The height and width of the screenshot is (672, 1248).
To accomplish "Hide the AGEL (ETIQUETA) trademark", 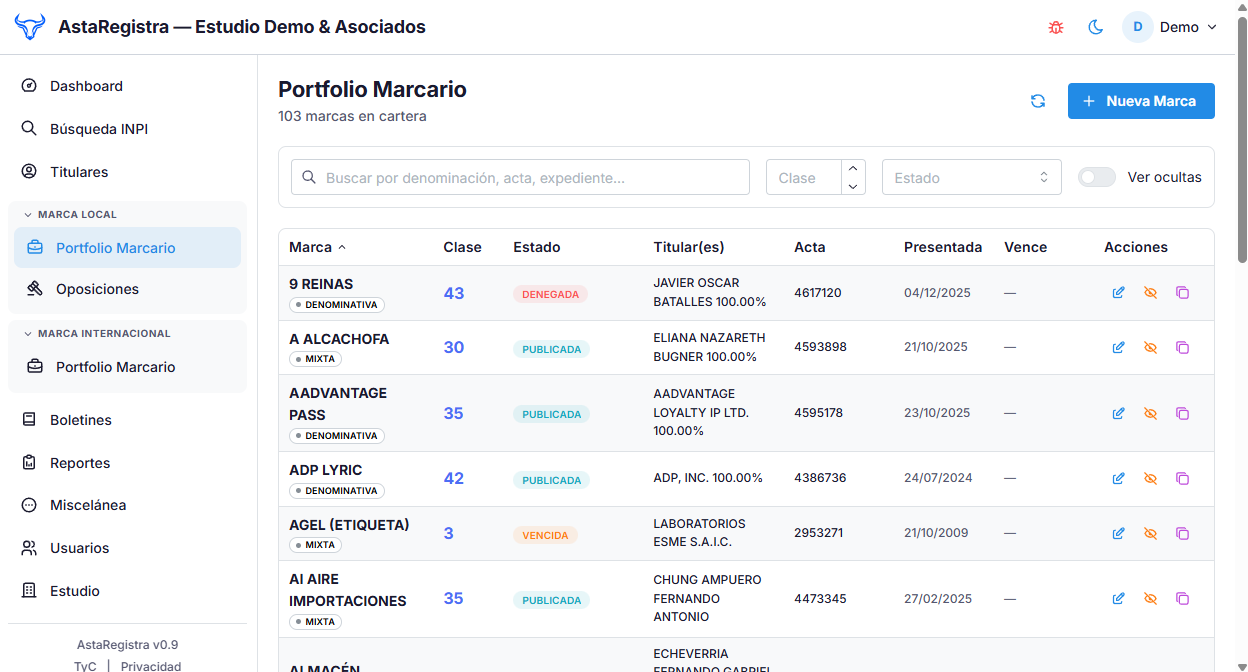I will [1150, 533].
